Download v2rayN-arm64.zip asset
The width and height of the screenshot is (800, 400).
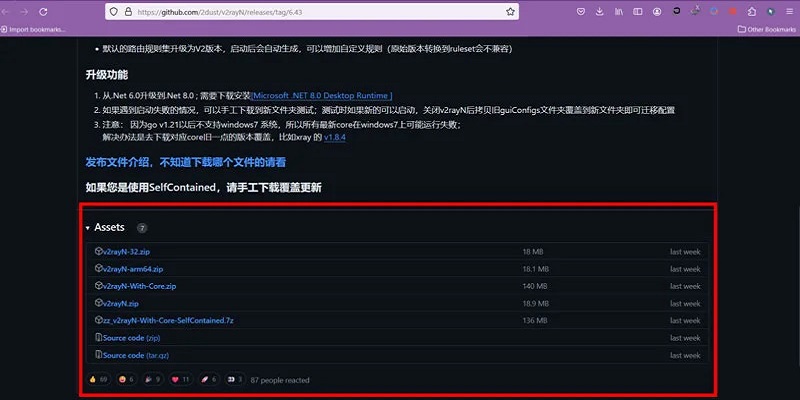point(132,269)
